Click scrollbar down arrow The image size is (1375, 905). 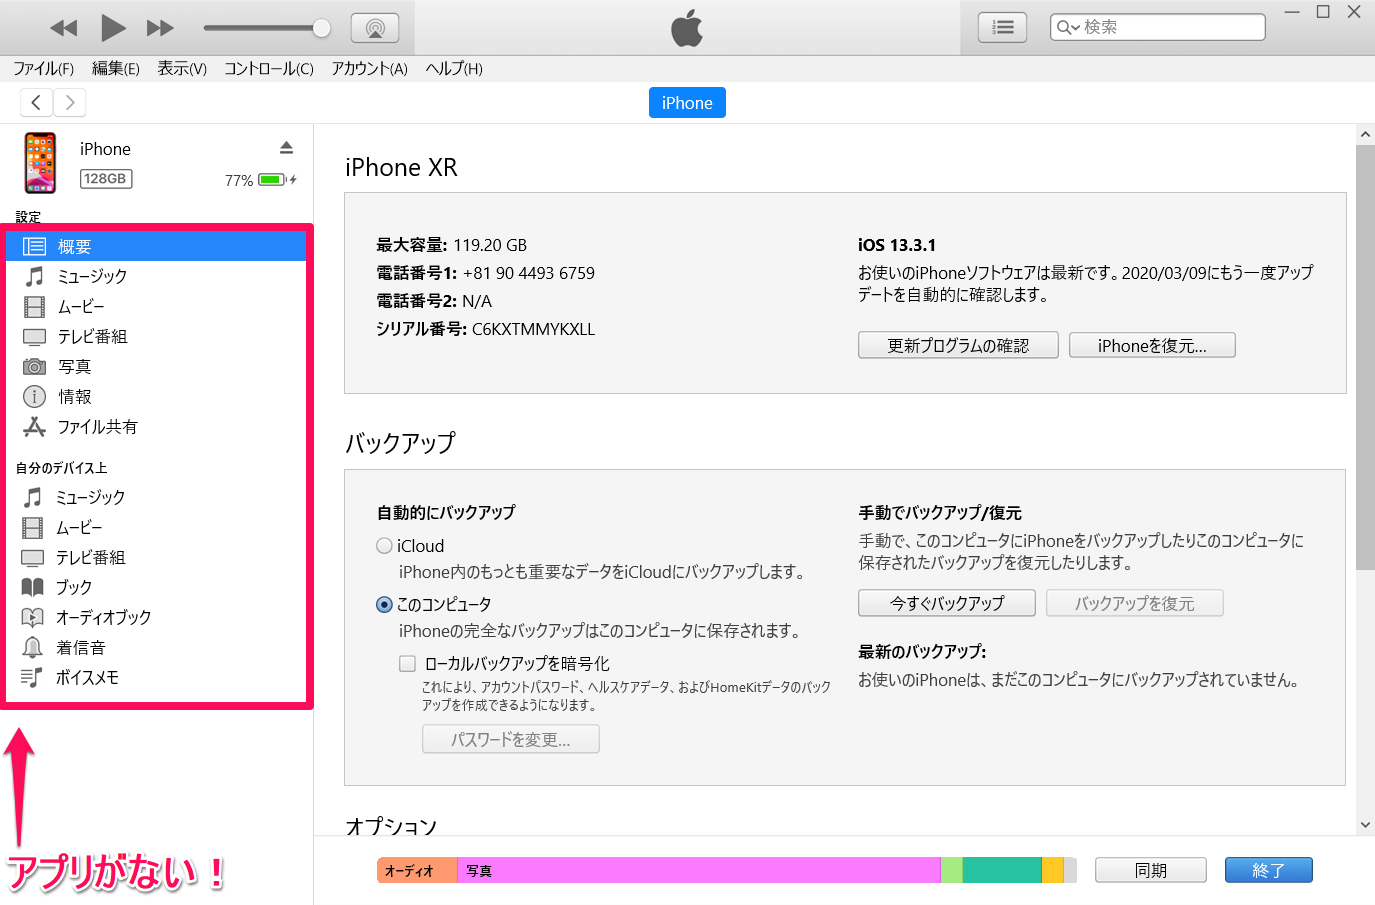pos(1365,825)
